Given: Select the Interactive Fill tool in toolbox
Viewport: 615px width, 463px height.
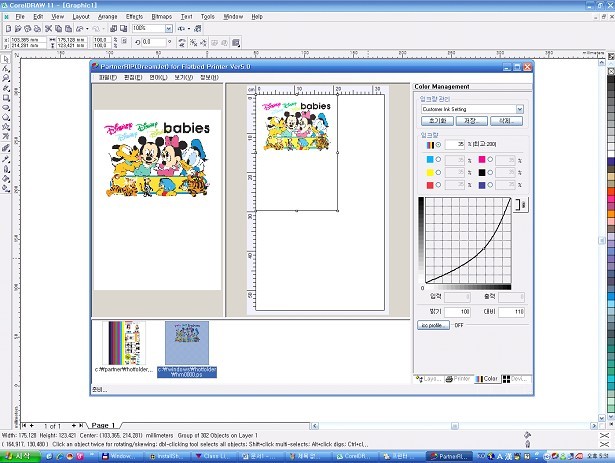Looking at the screenshot, I should click(x=5, y=188).
